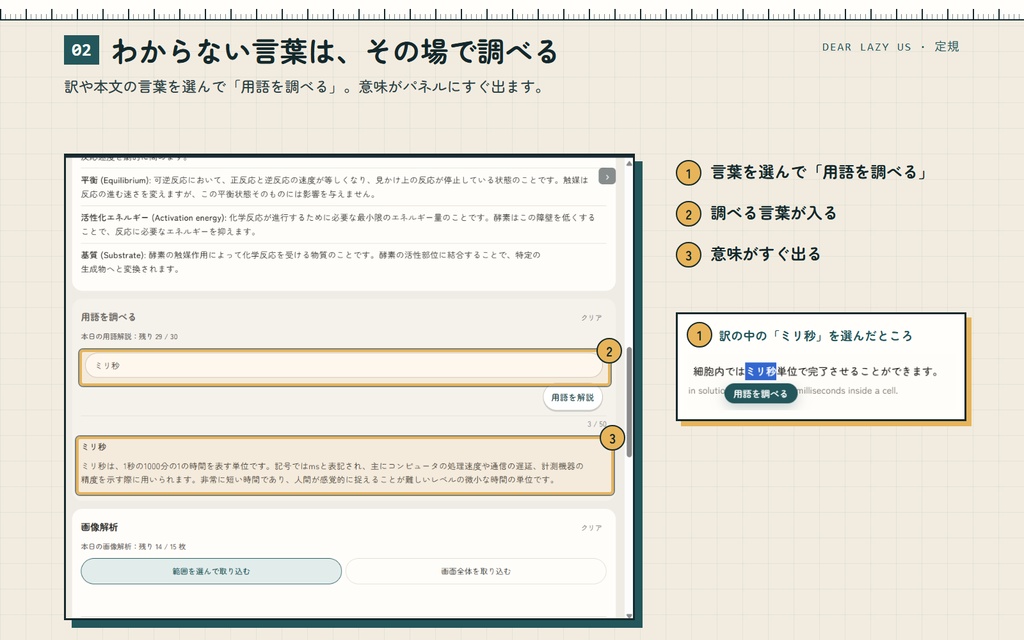This screenshot has width=1024, height=640.
Task: Click クリア in the 画像解析 section
Action: point(592,528)
